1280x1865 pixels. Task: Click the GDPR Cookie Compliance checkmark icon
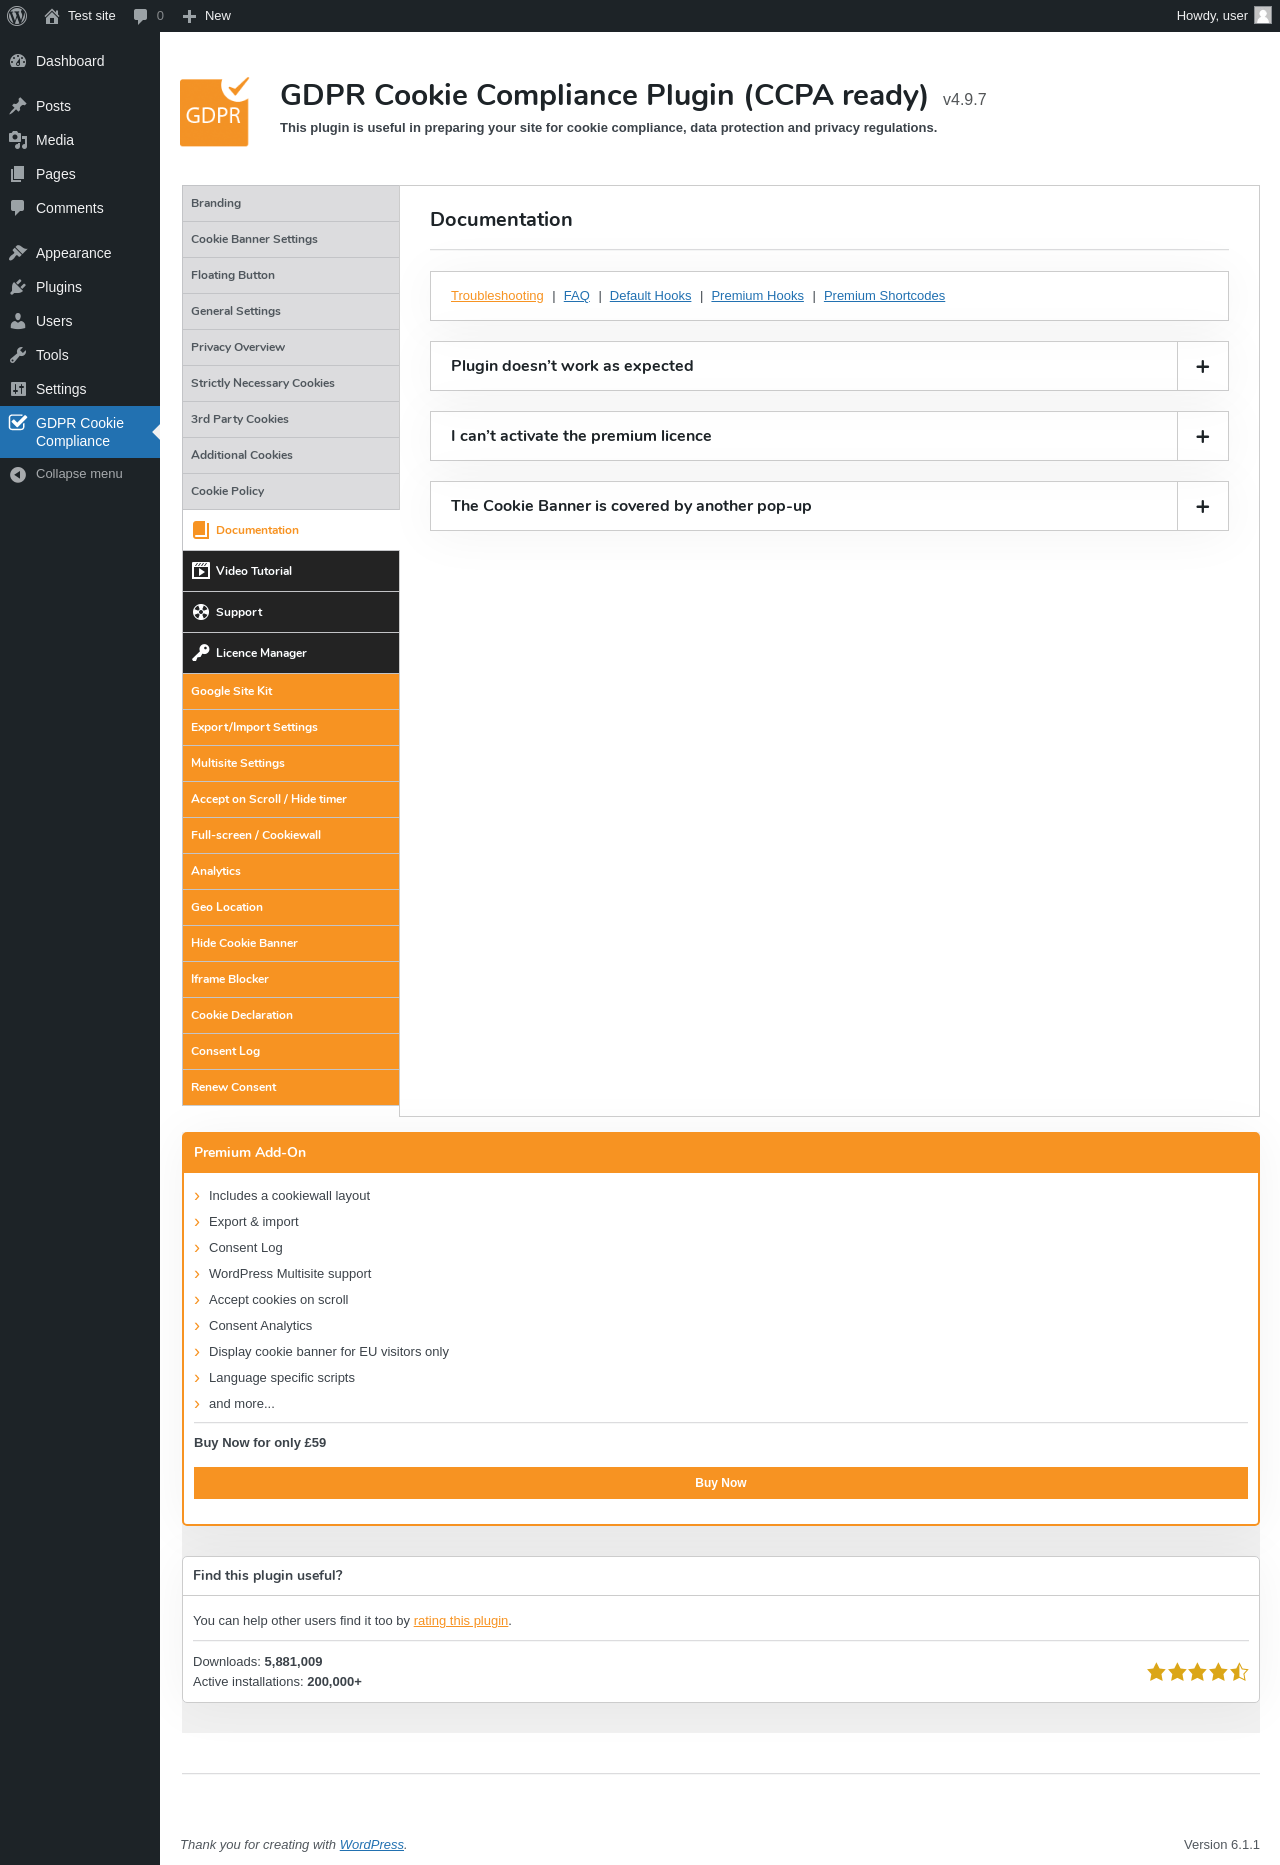click(18, 423)
